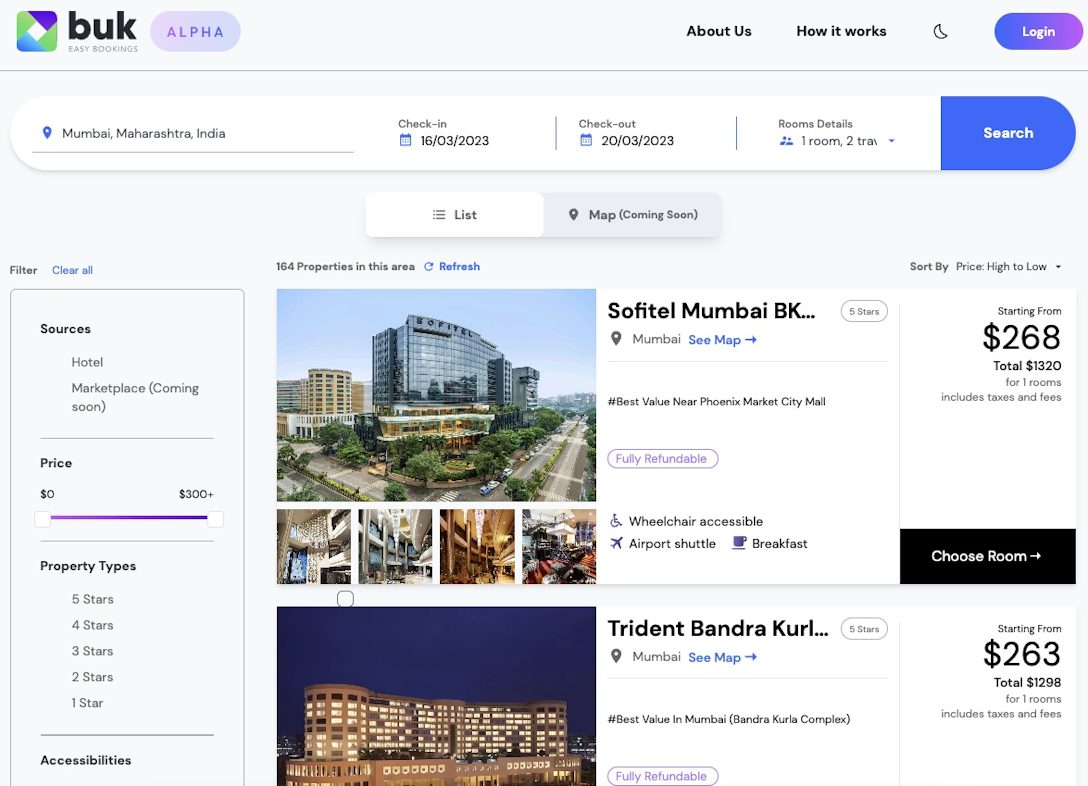
Task: Click the Clear all filters link
Action: click(x=72, y=270)
